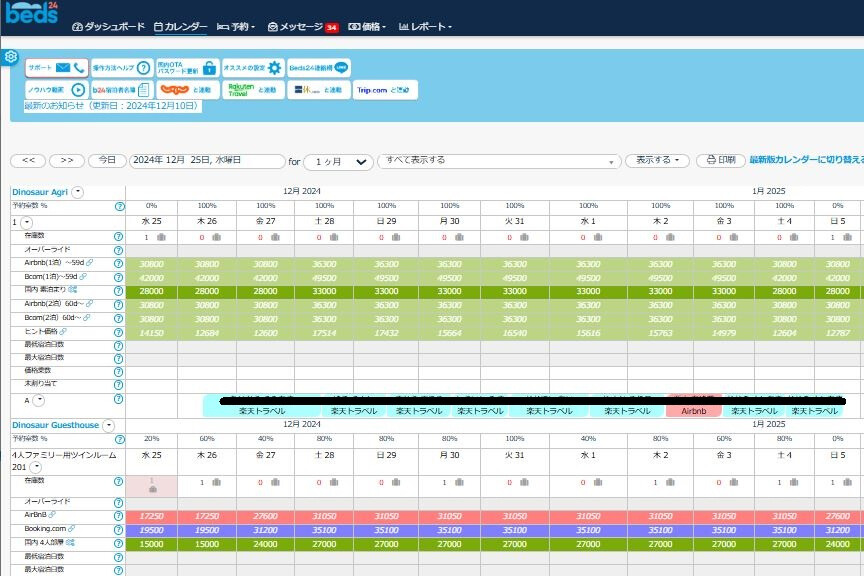The width and height of the screenshot is (864, 576).
Task: Click suitcase icon under 木 26 in Guesthouse inventory
Action: coord(217,482)
